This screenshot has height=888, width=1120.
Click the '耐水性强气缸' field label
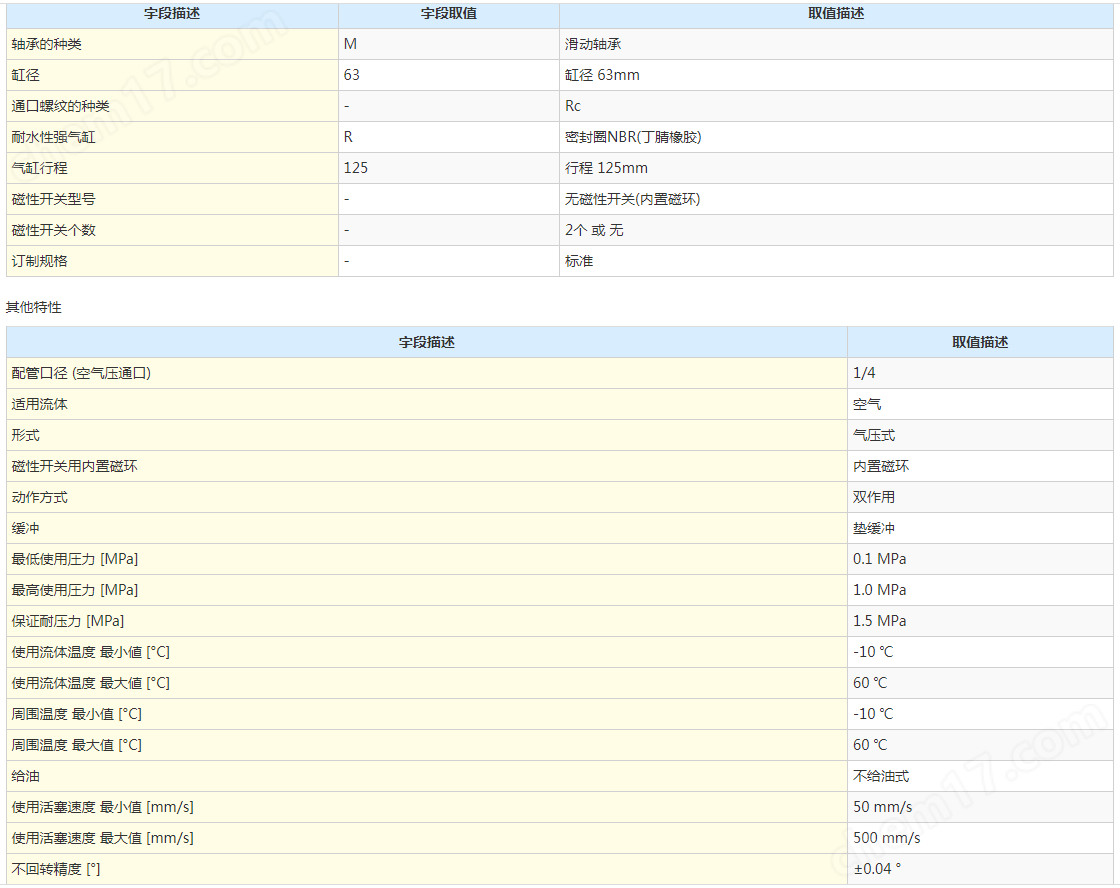pyautogui.click(x=172, y=137)
